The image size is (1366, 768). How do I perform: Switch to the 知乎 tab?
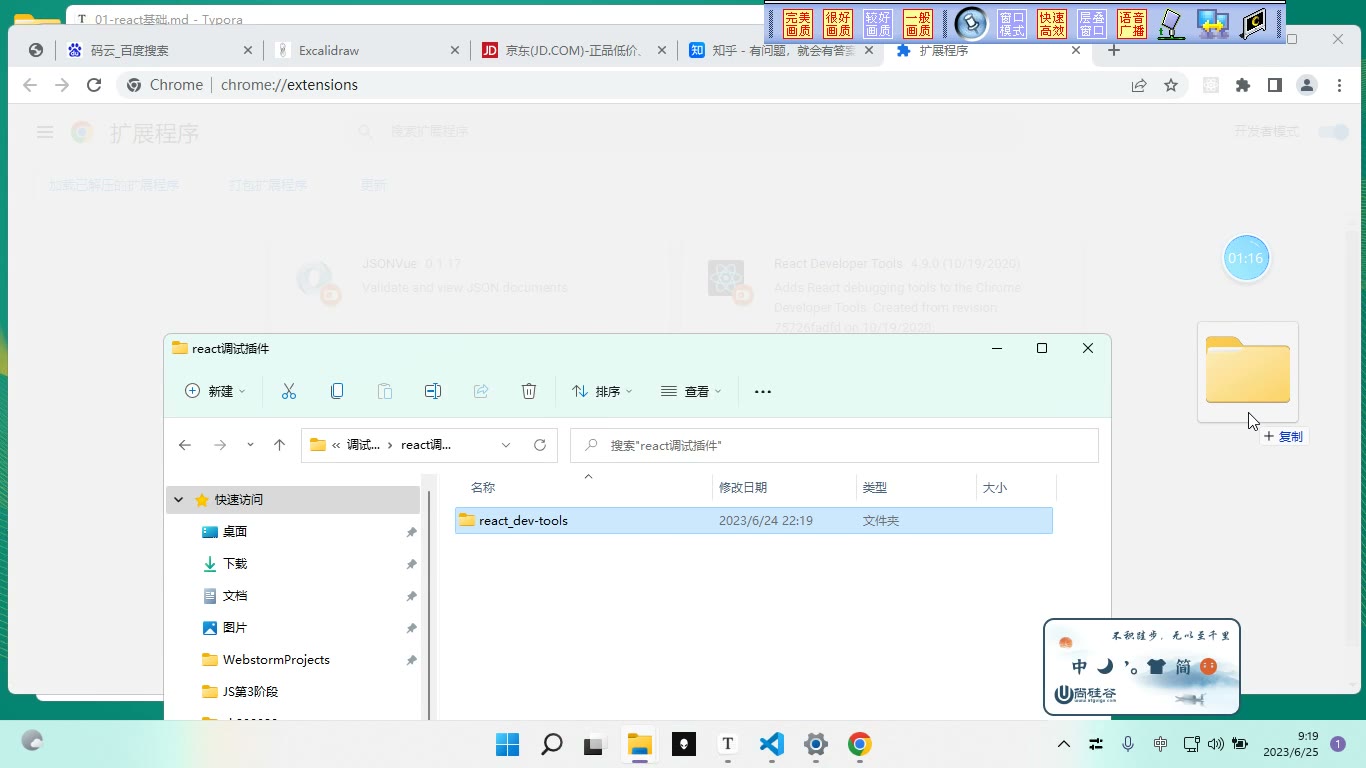[780, 50]
